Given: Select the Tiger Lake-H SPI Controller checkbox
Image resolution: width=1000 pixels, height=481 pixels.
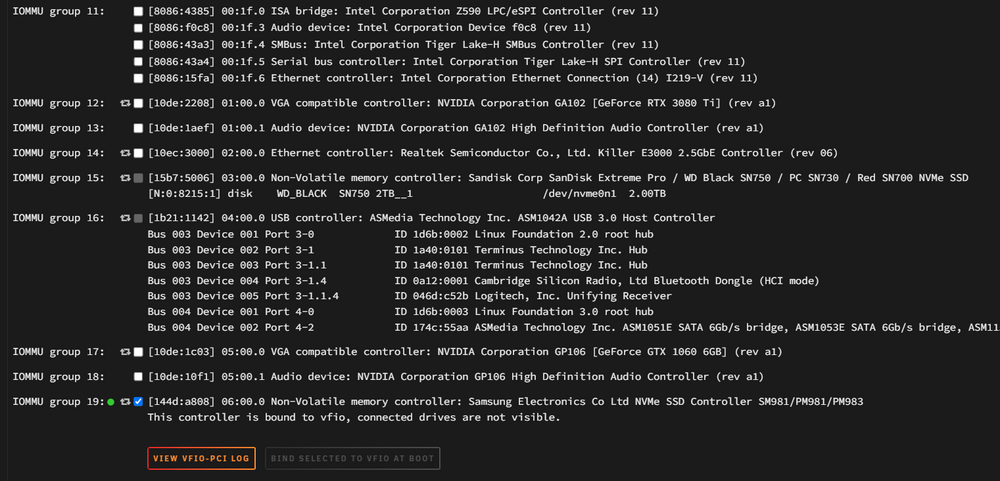Looking at the screenshot, I should click(x=138, y=61).
